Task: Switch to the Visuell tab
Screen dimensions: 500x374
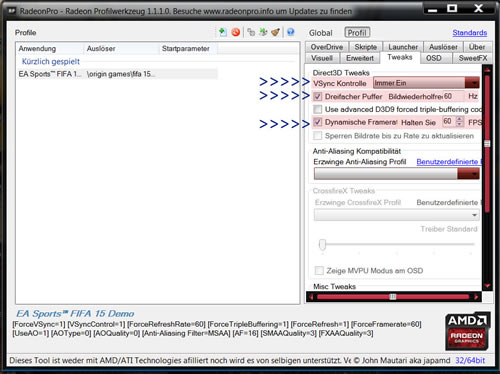Action: click(x=322, y=58)
